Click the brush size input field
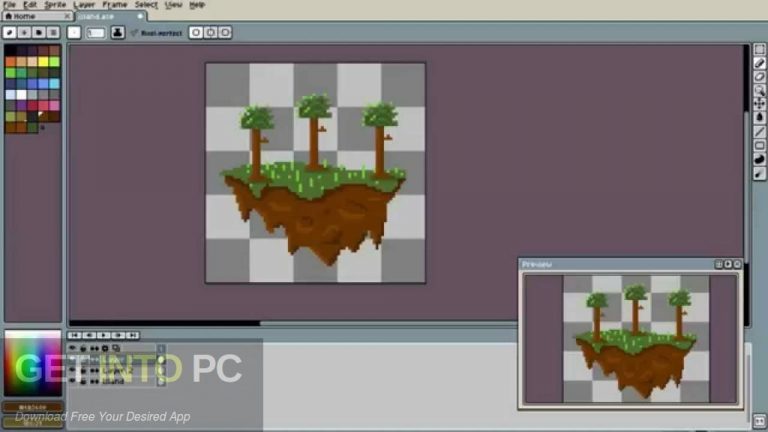Image resolution: width=768 pixels, height=432 pixels. click(x=96, y=33)
